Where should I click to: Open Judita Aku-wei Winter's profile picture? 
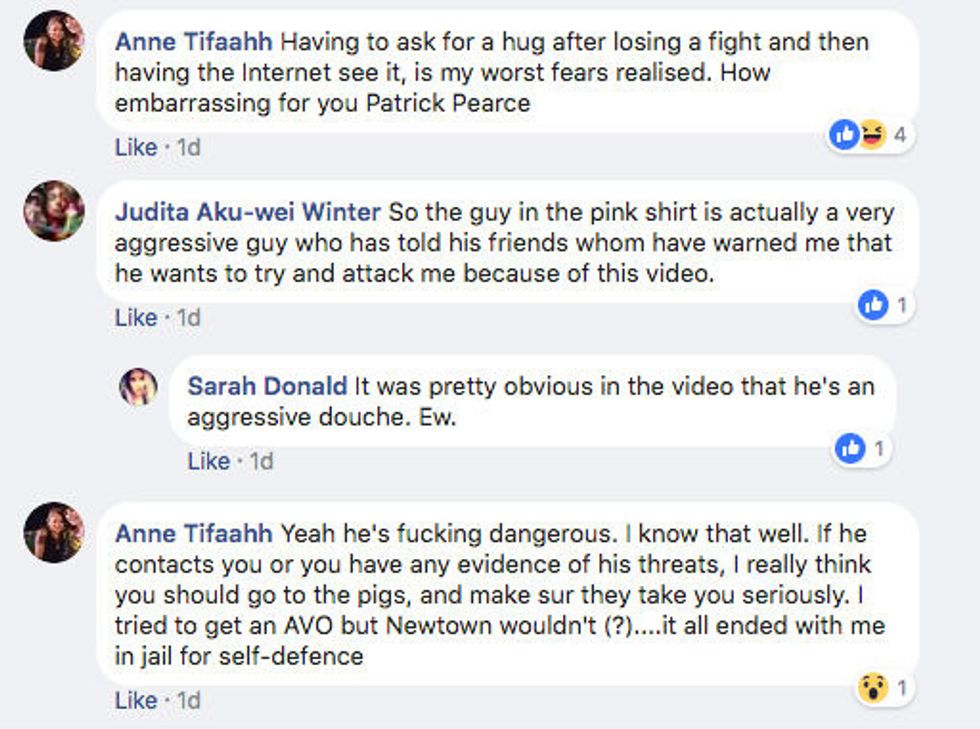pos(53,211)
